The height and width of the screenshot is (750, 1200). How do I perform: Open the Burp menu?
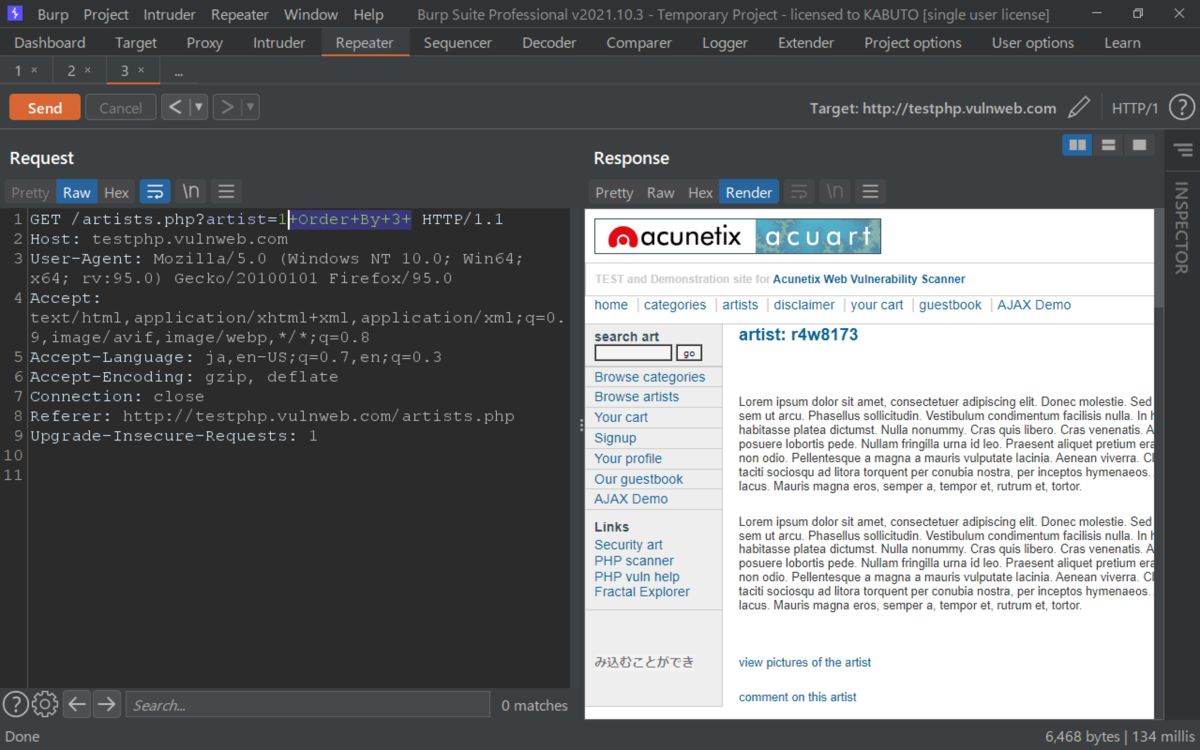tap(53, 14)
